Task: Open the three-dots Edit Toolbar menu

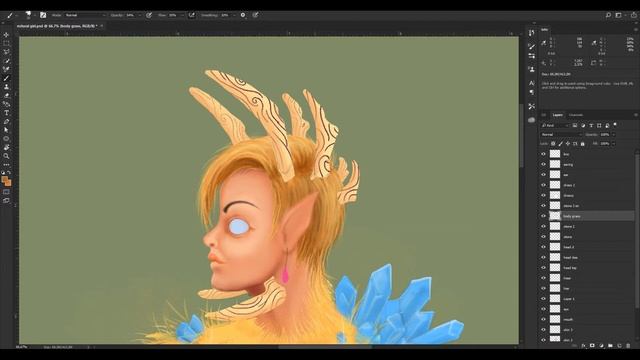Action: coord(6,164)
